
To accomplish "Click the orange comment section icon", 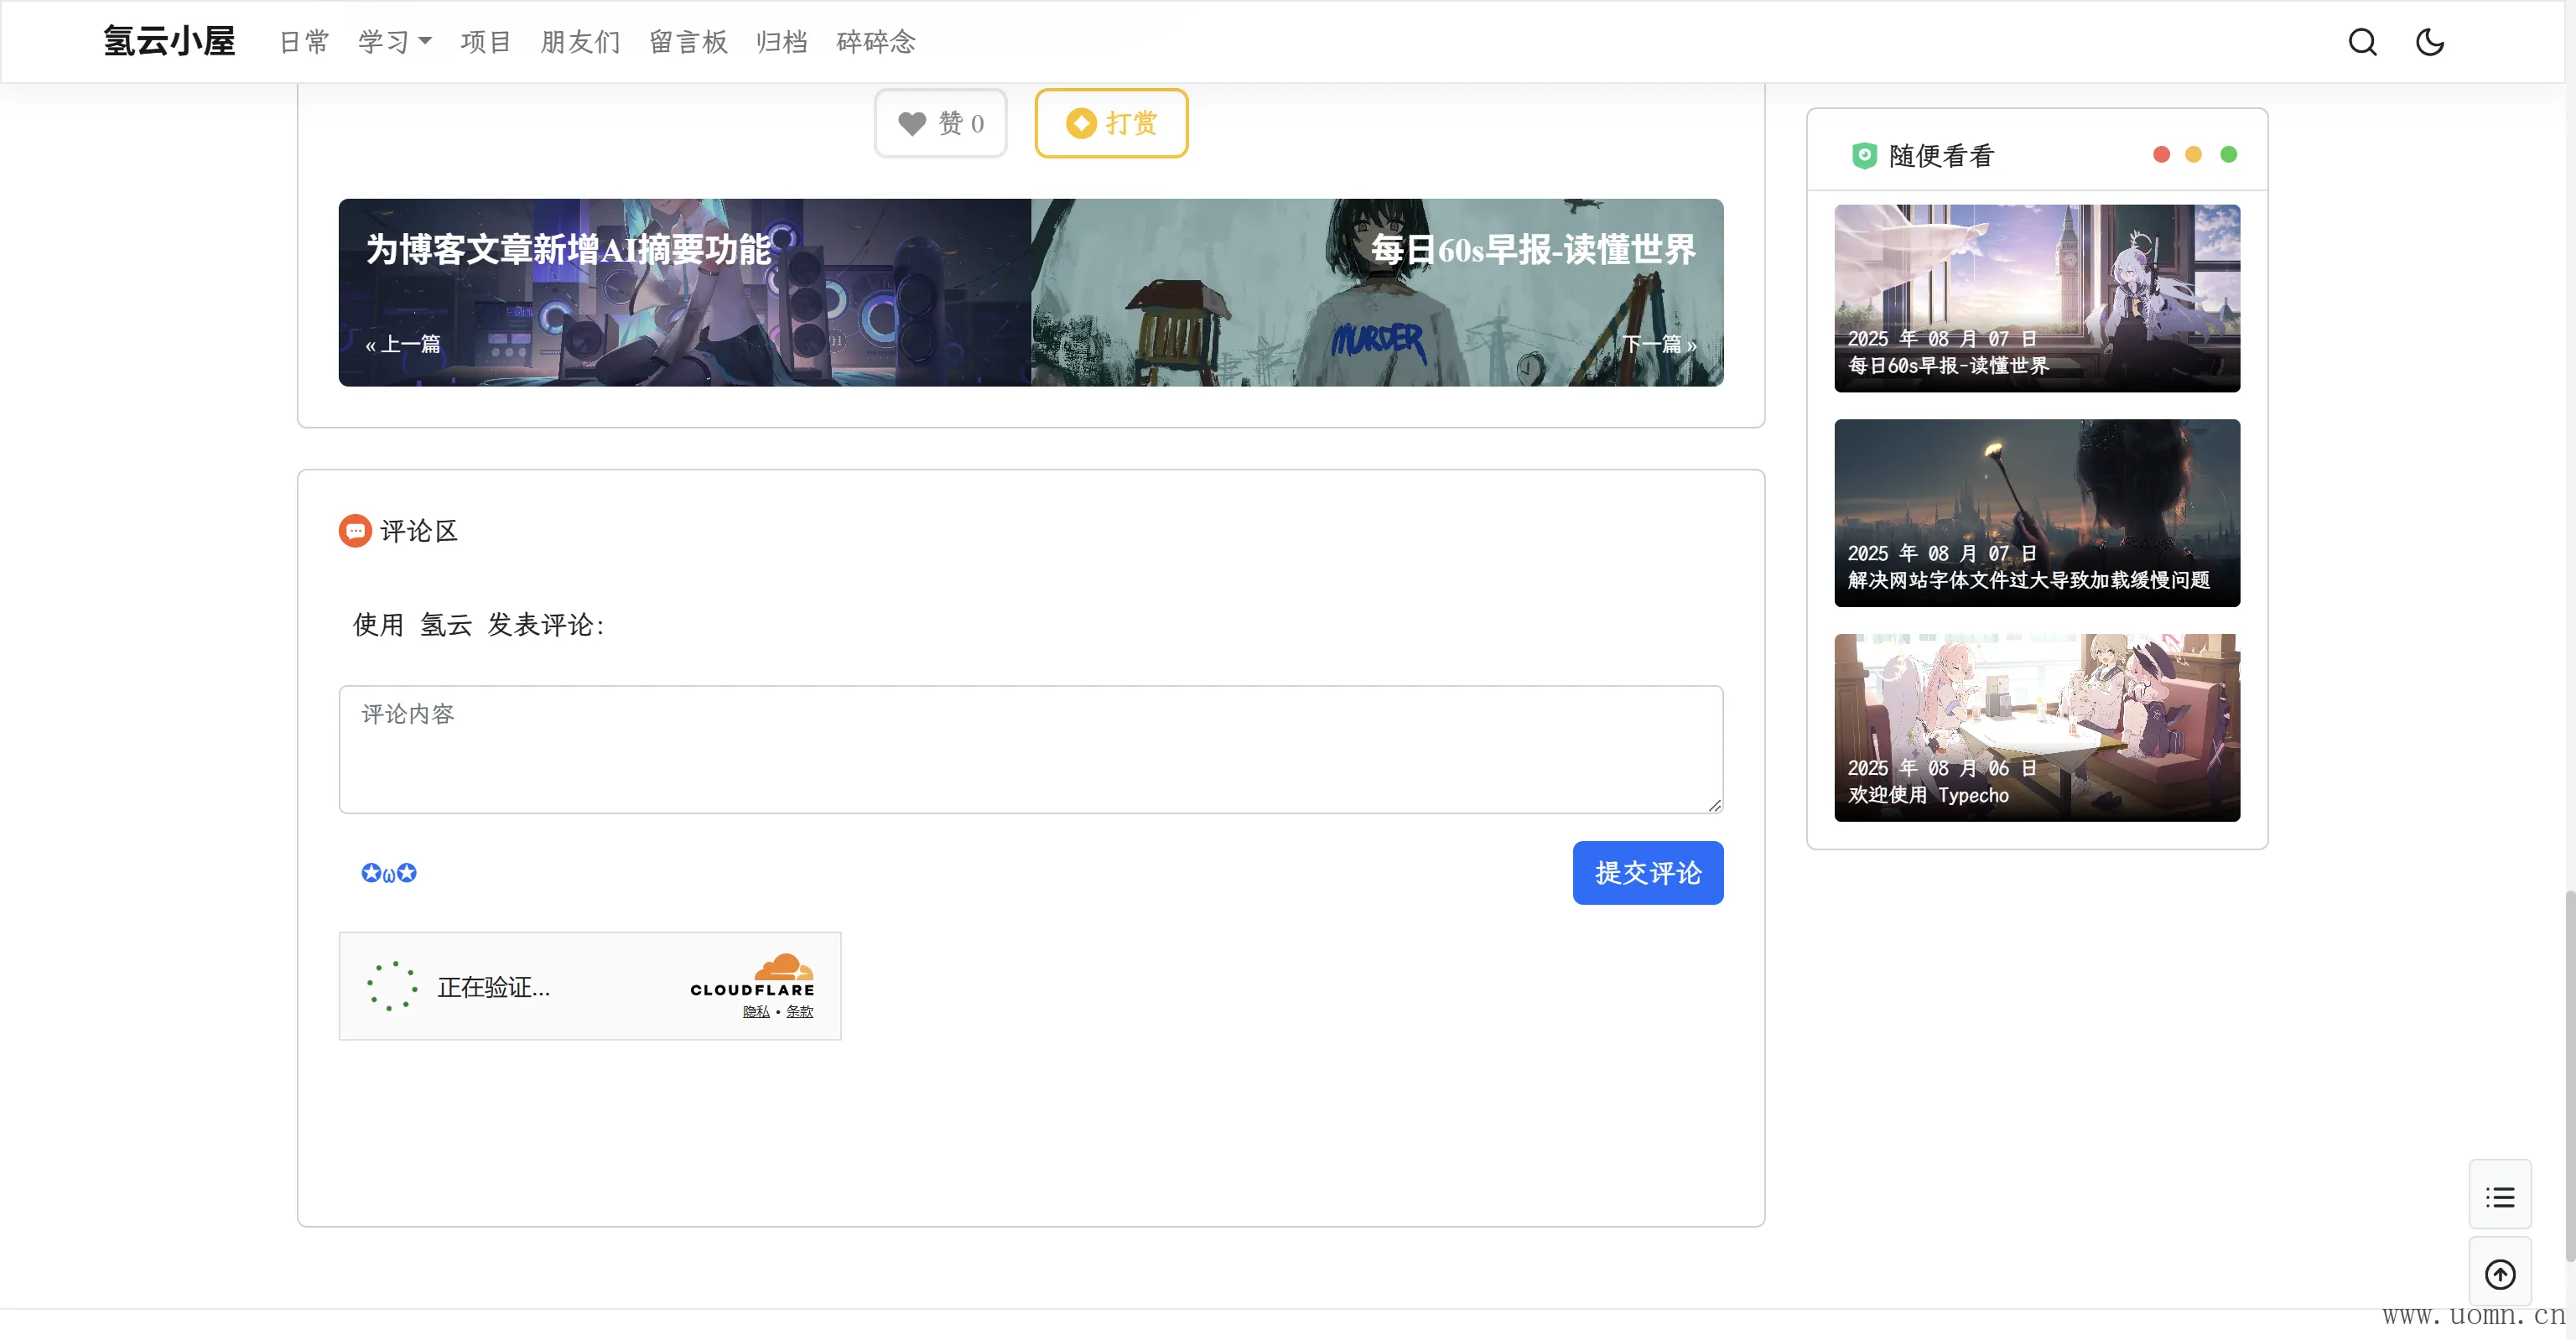I will tap(355, 531).
